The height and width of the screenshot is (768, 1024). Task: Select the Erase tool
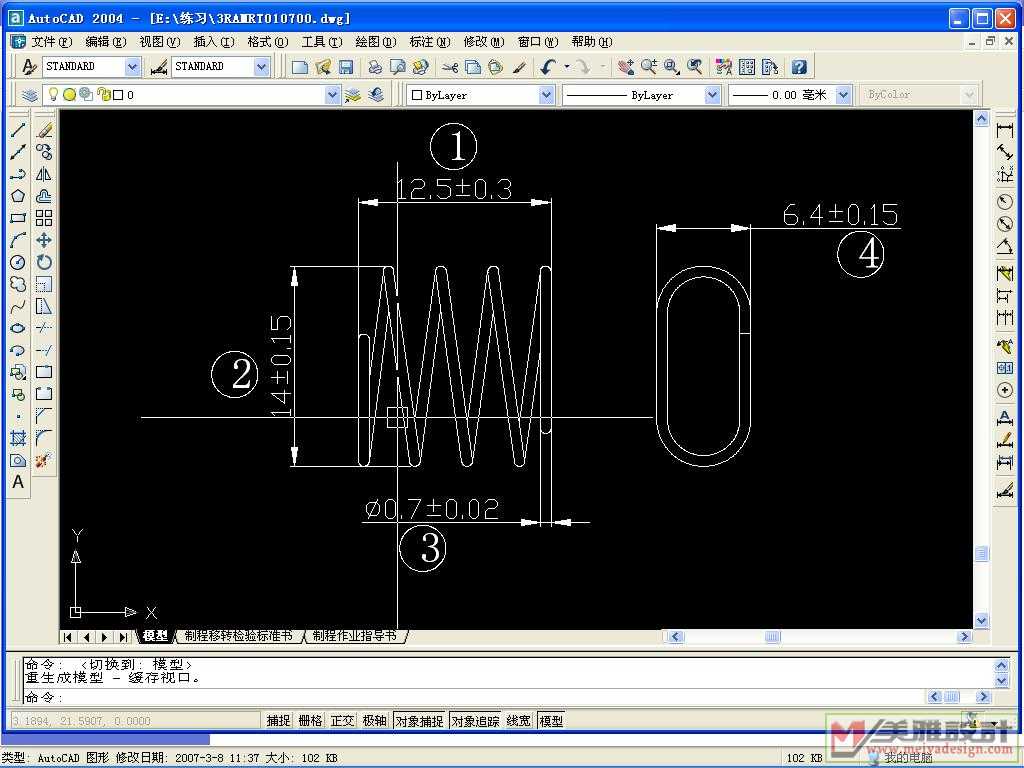44,130
